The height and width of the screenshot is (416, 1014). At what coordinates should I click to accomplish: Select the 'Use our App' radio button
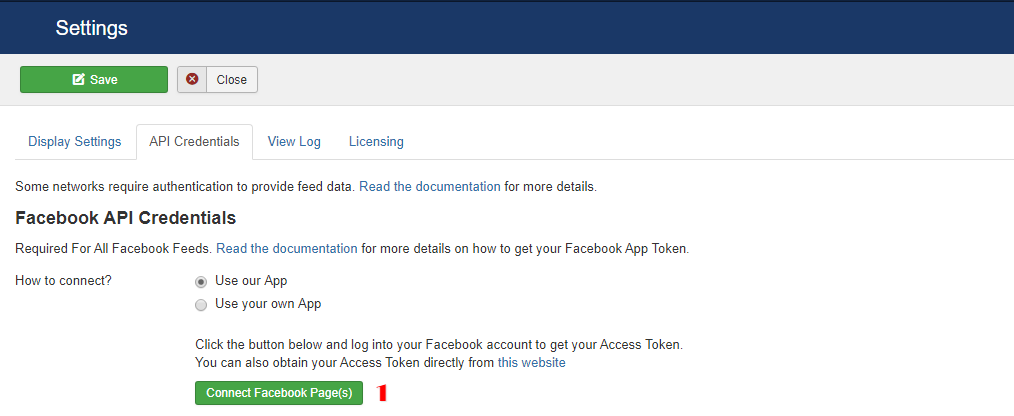(x=201, y=282)
